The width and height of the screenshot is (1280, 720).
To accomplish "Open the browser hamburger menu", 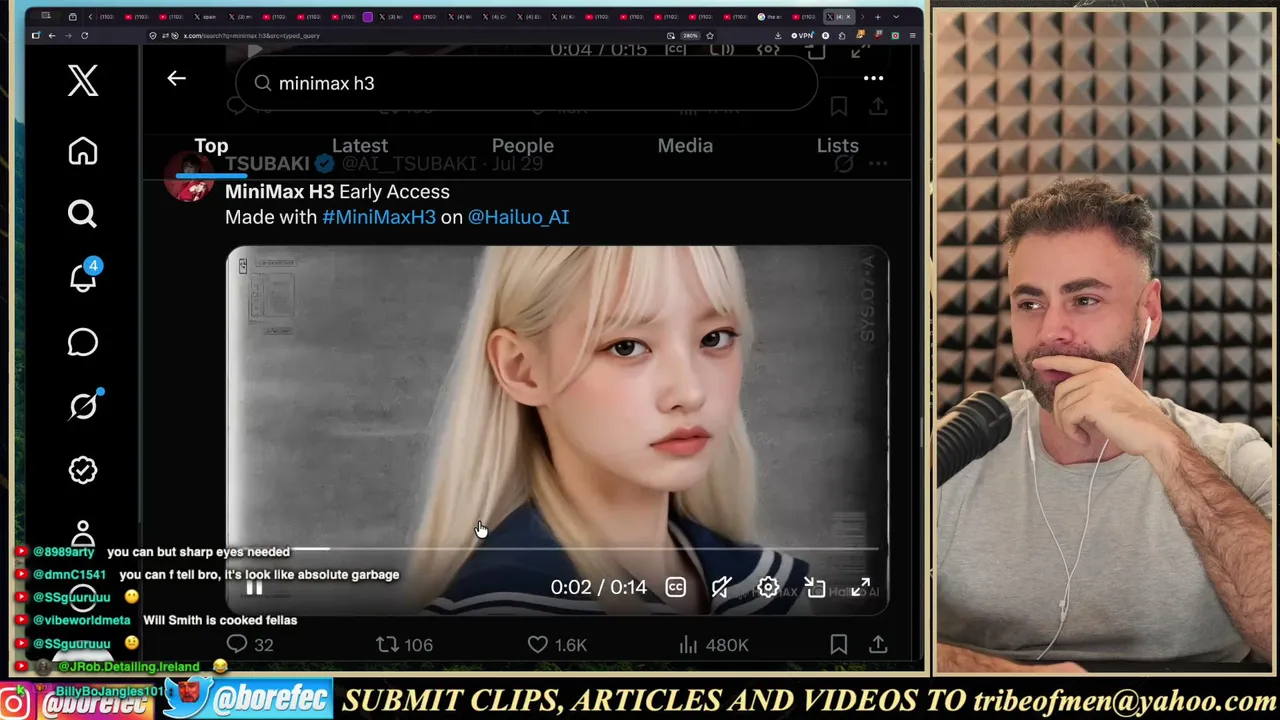I will click(x=912, y=36).
